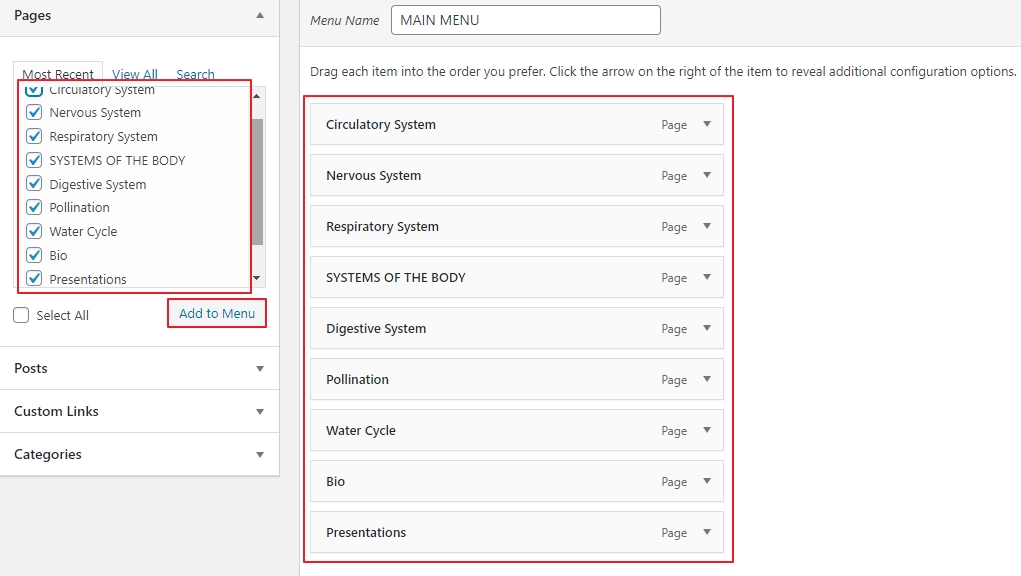The image size is (1021, 576).
Task: Select the Circulatory System menu item title
Action: pos(381,124)
